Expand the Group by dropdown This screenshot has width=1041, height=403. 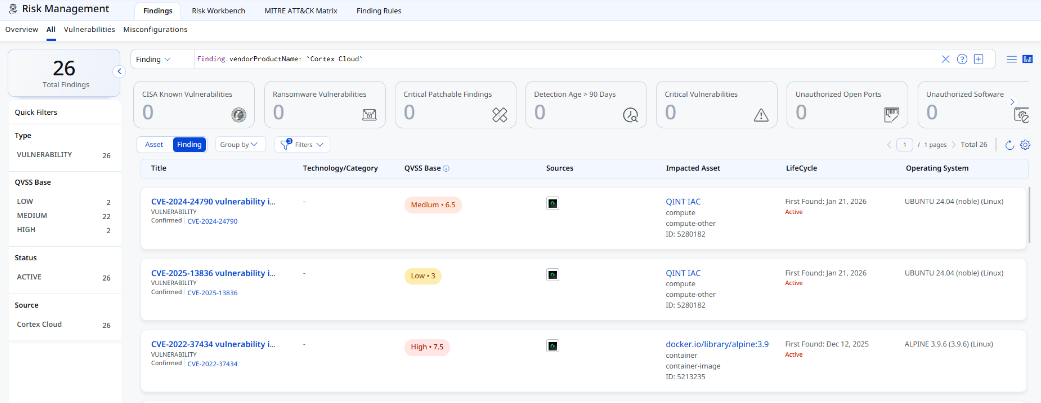pyautogui.click(x=240, y=144)
